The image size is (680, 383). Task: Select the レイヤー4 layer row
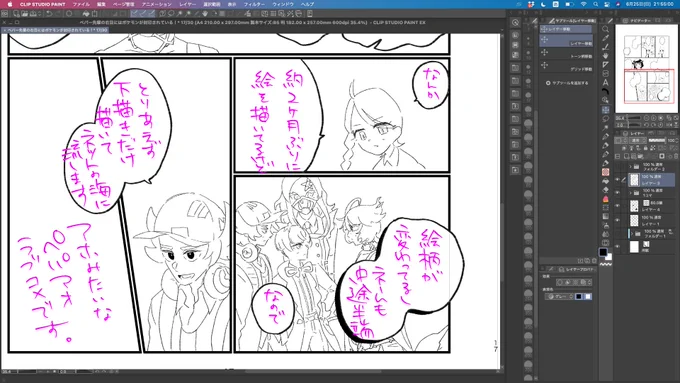pos(652,206)
